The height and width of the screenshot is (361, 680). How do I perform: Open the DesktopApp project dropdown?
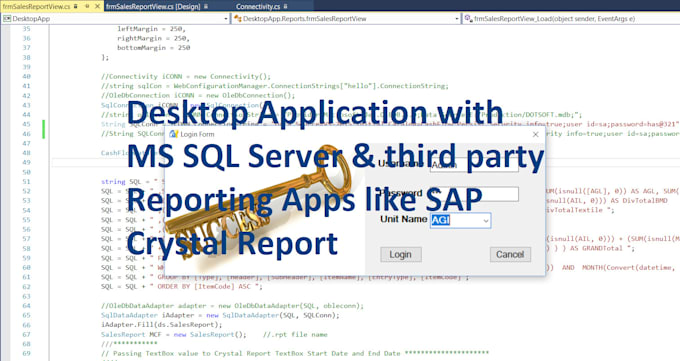coord(226,19)
